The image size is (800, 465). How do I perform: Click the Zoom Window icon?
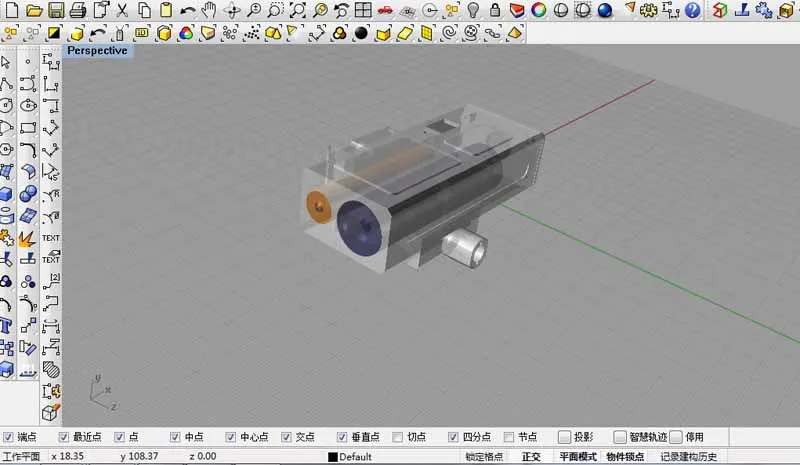(276, 10)
